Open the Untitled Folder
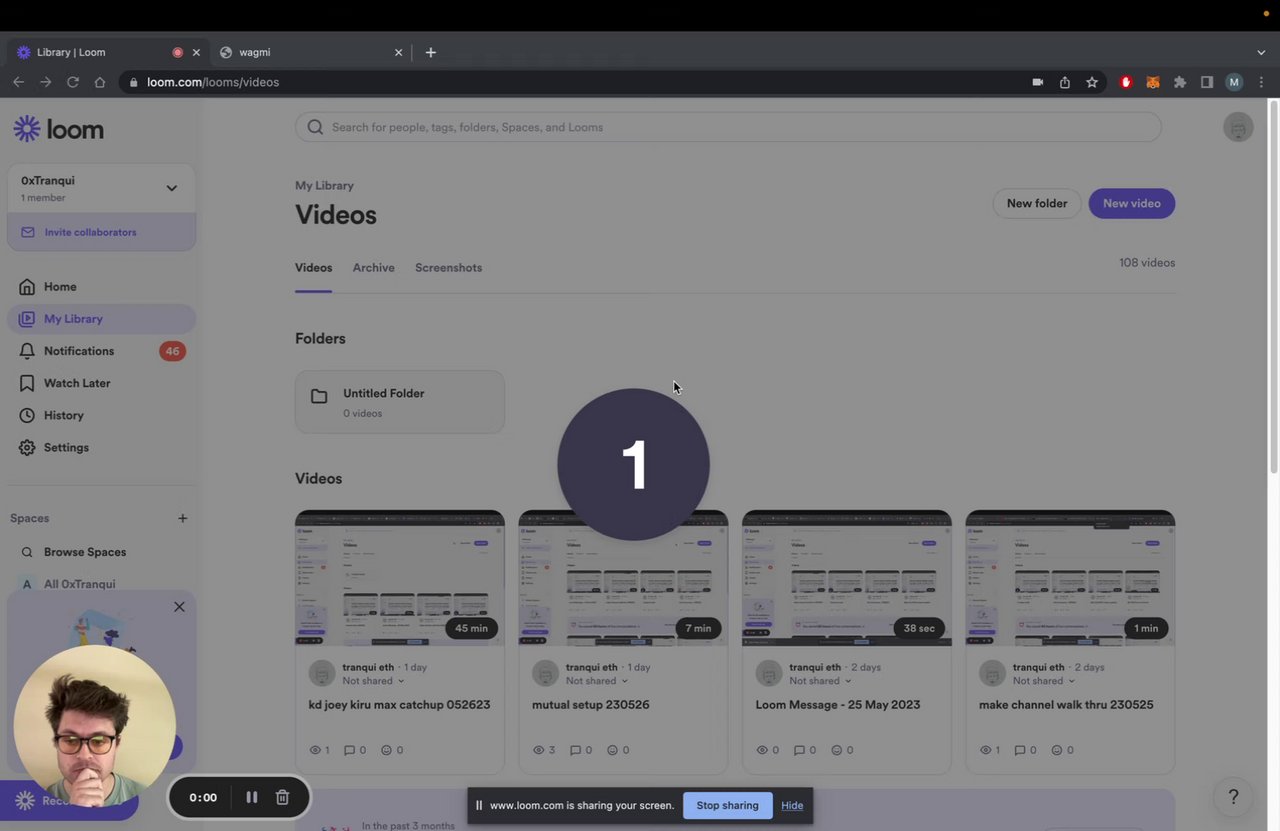The image size is (1280, 831). click(x=400, y=402)
